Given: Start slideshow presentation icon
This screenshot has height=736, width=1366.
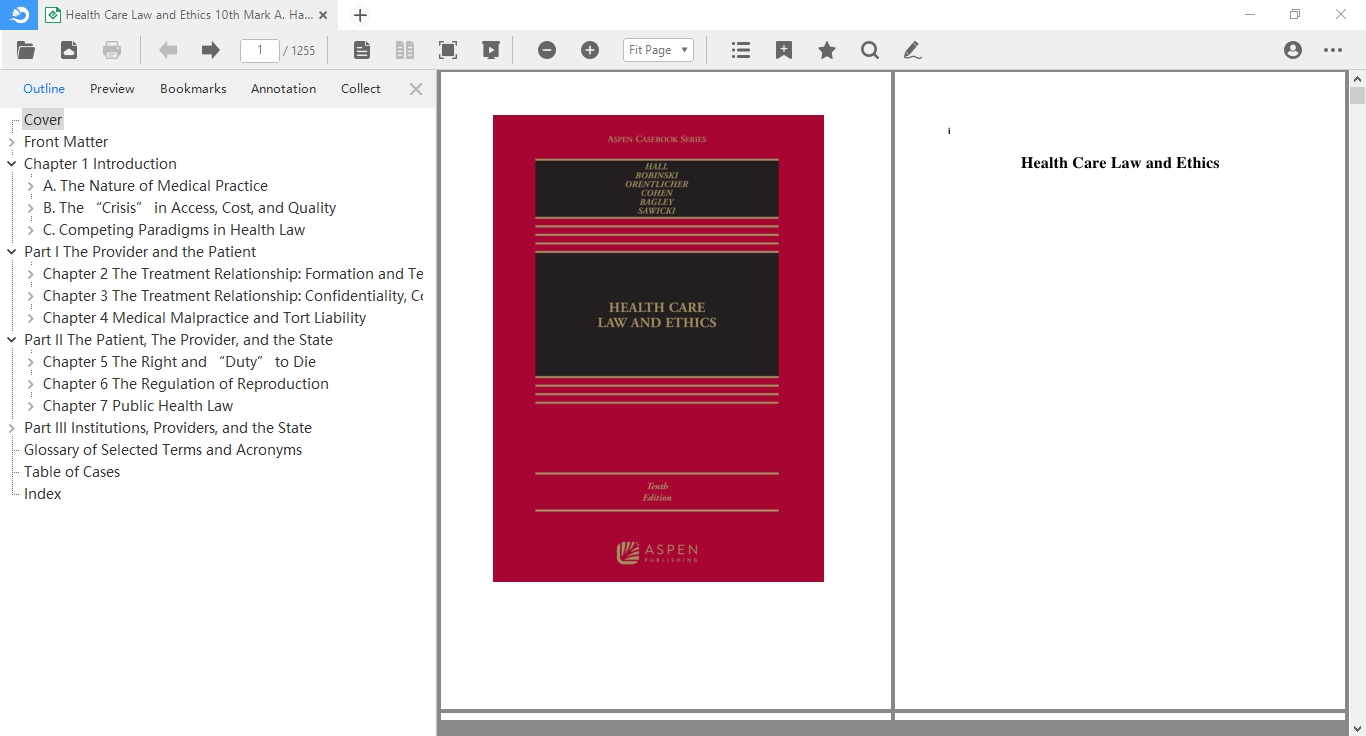Looking at the screenshot, I should click(x=490, y=50).
